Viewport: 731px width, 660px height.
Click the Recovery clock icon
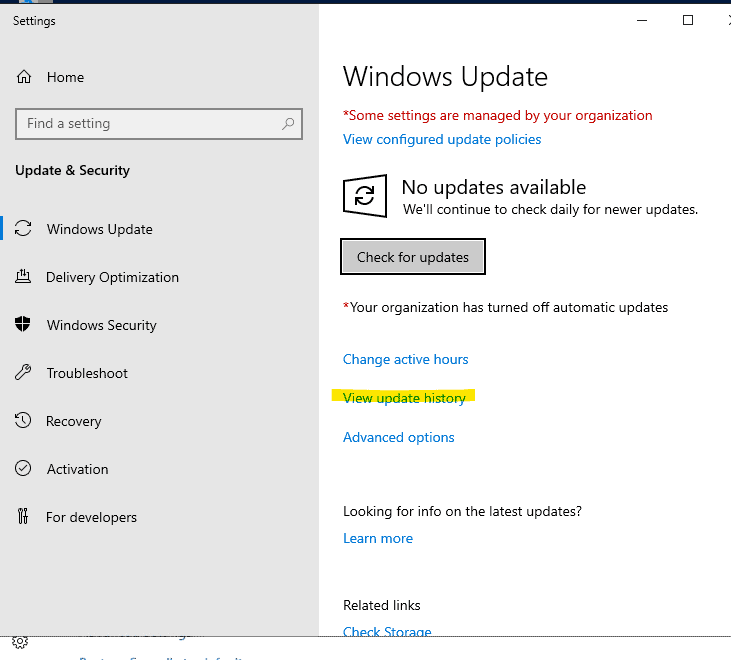point(23,420)
